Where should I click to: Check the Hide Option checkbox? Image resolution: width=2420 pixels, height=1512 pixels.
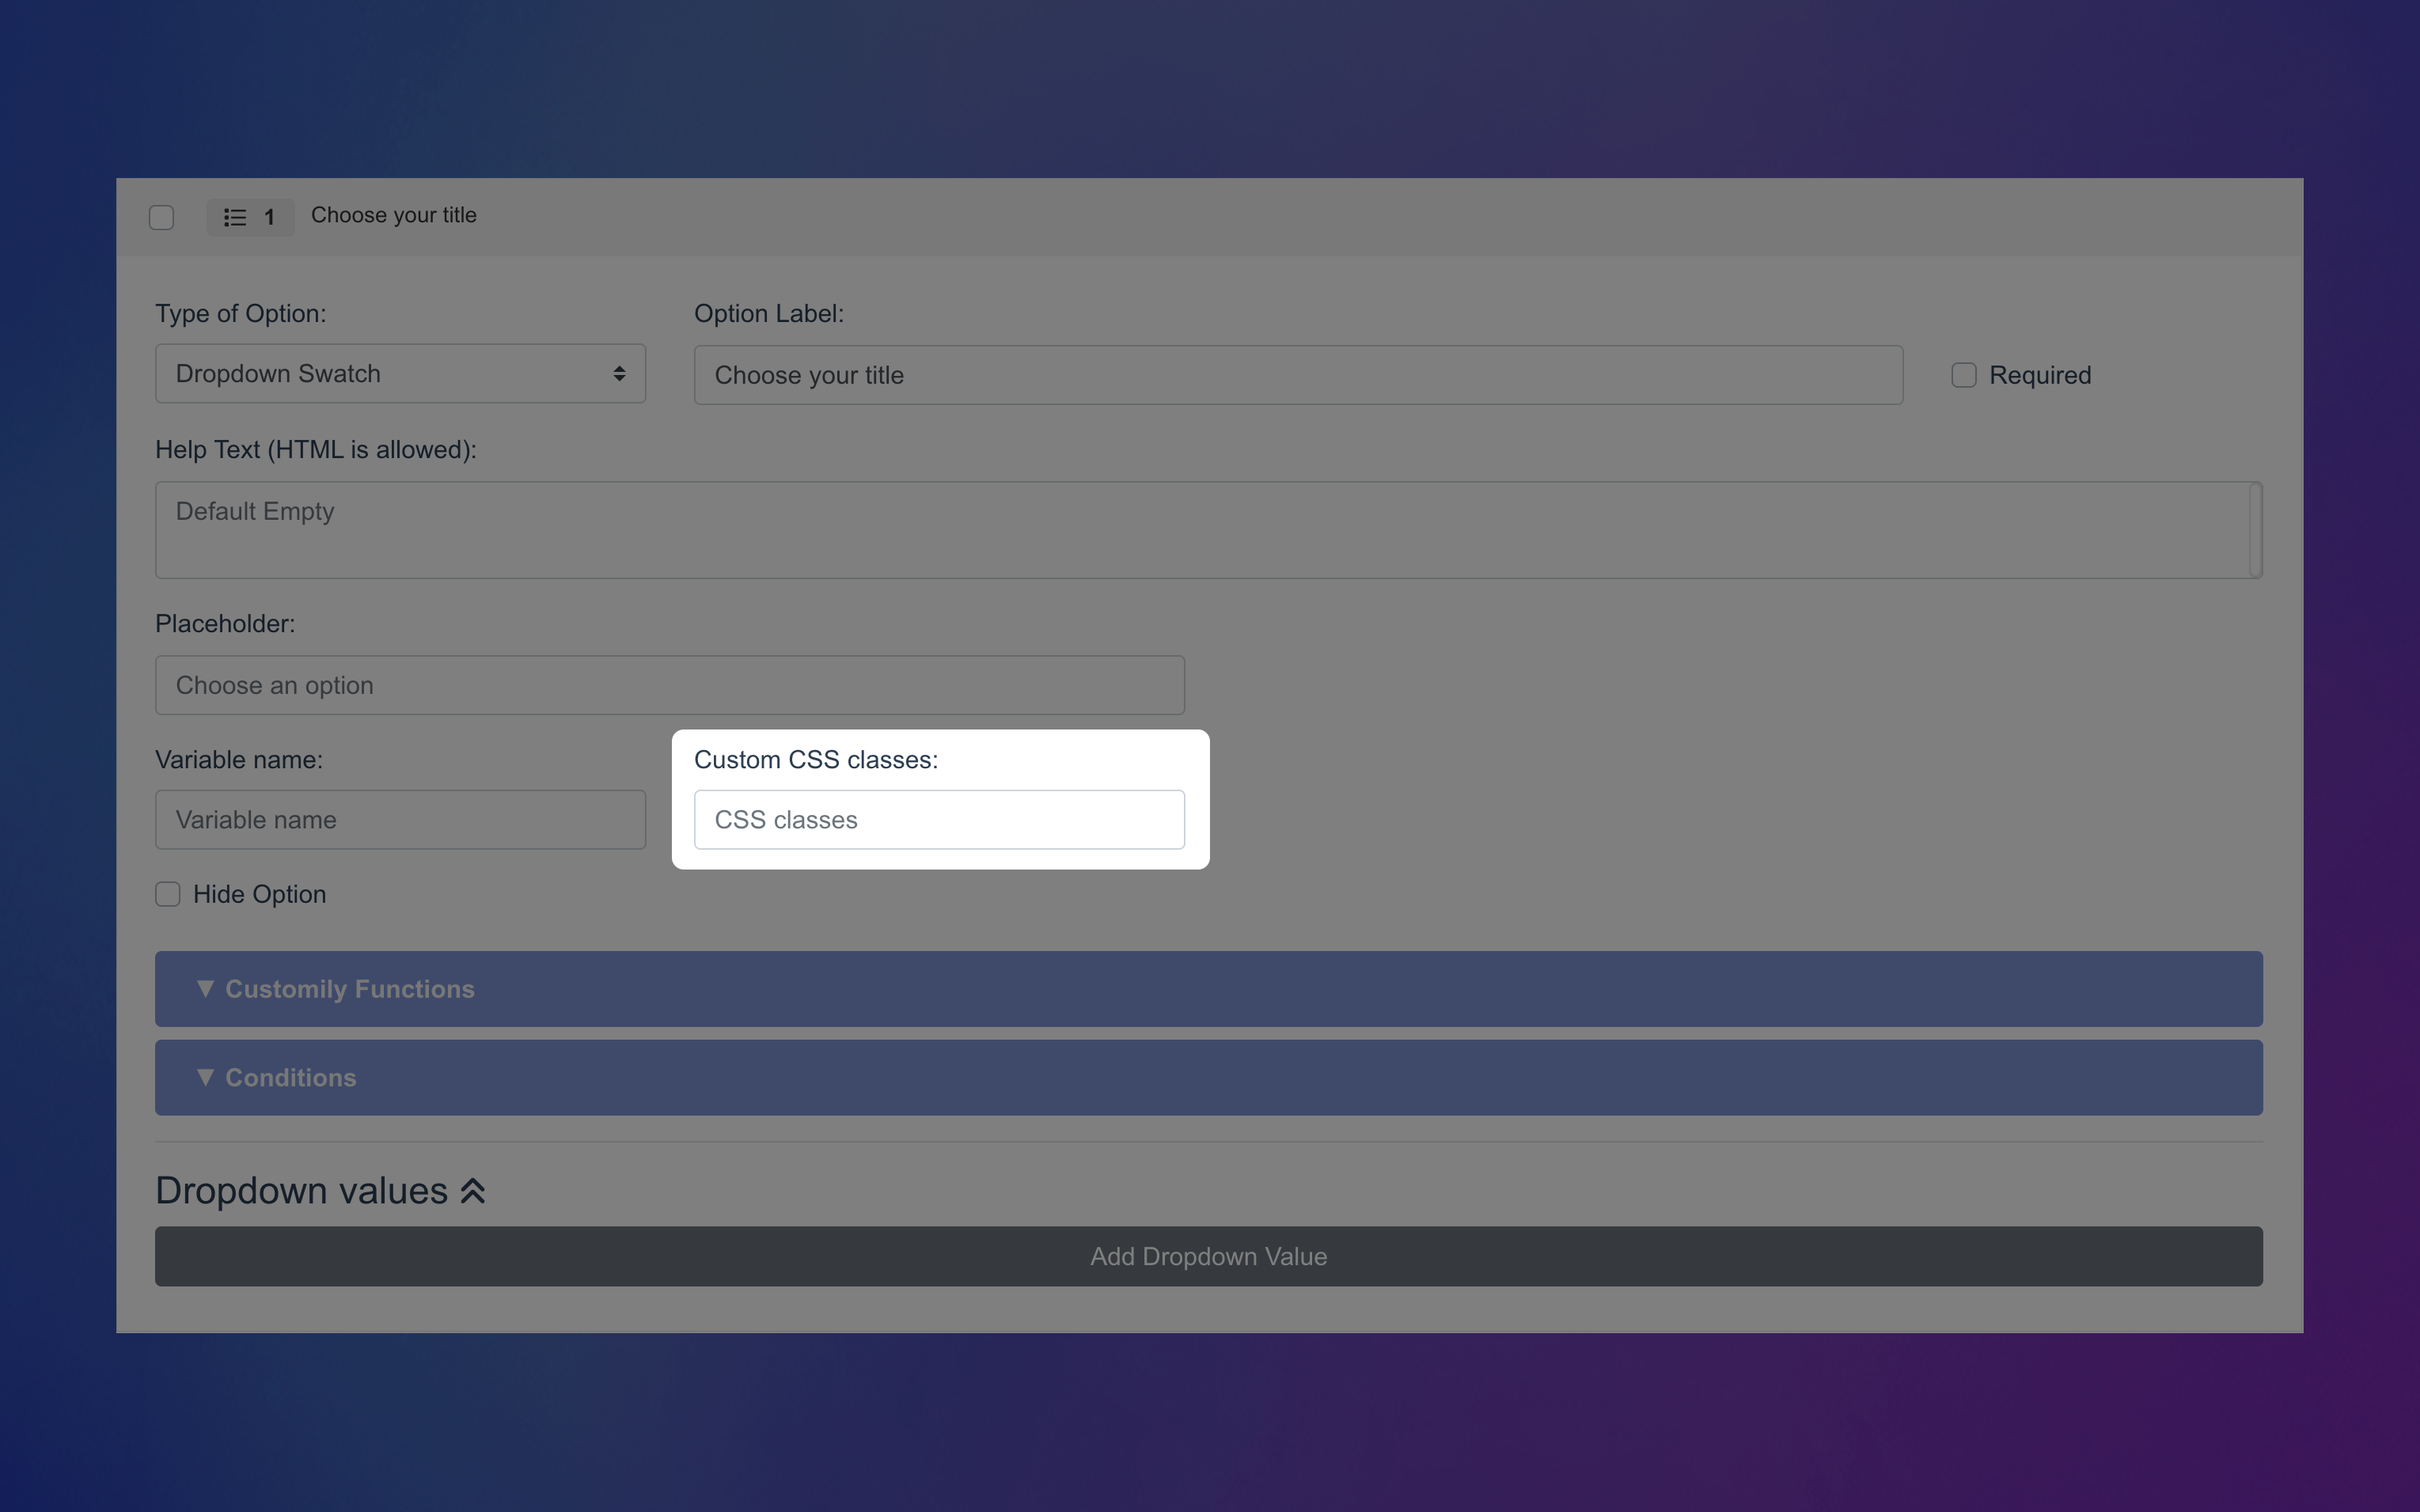(x=166, y=894)
